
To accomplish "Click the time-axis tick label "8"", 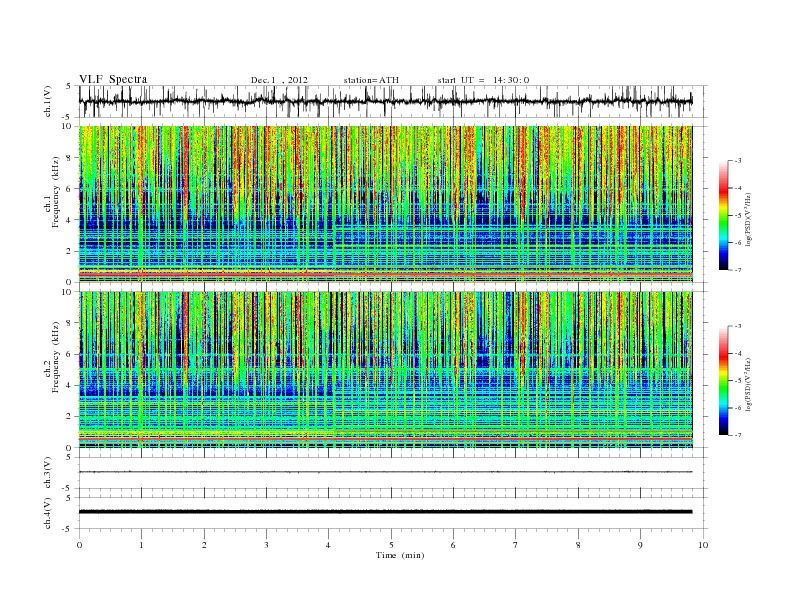I will tap(578, 545).
